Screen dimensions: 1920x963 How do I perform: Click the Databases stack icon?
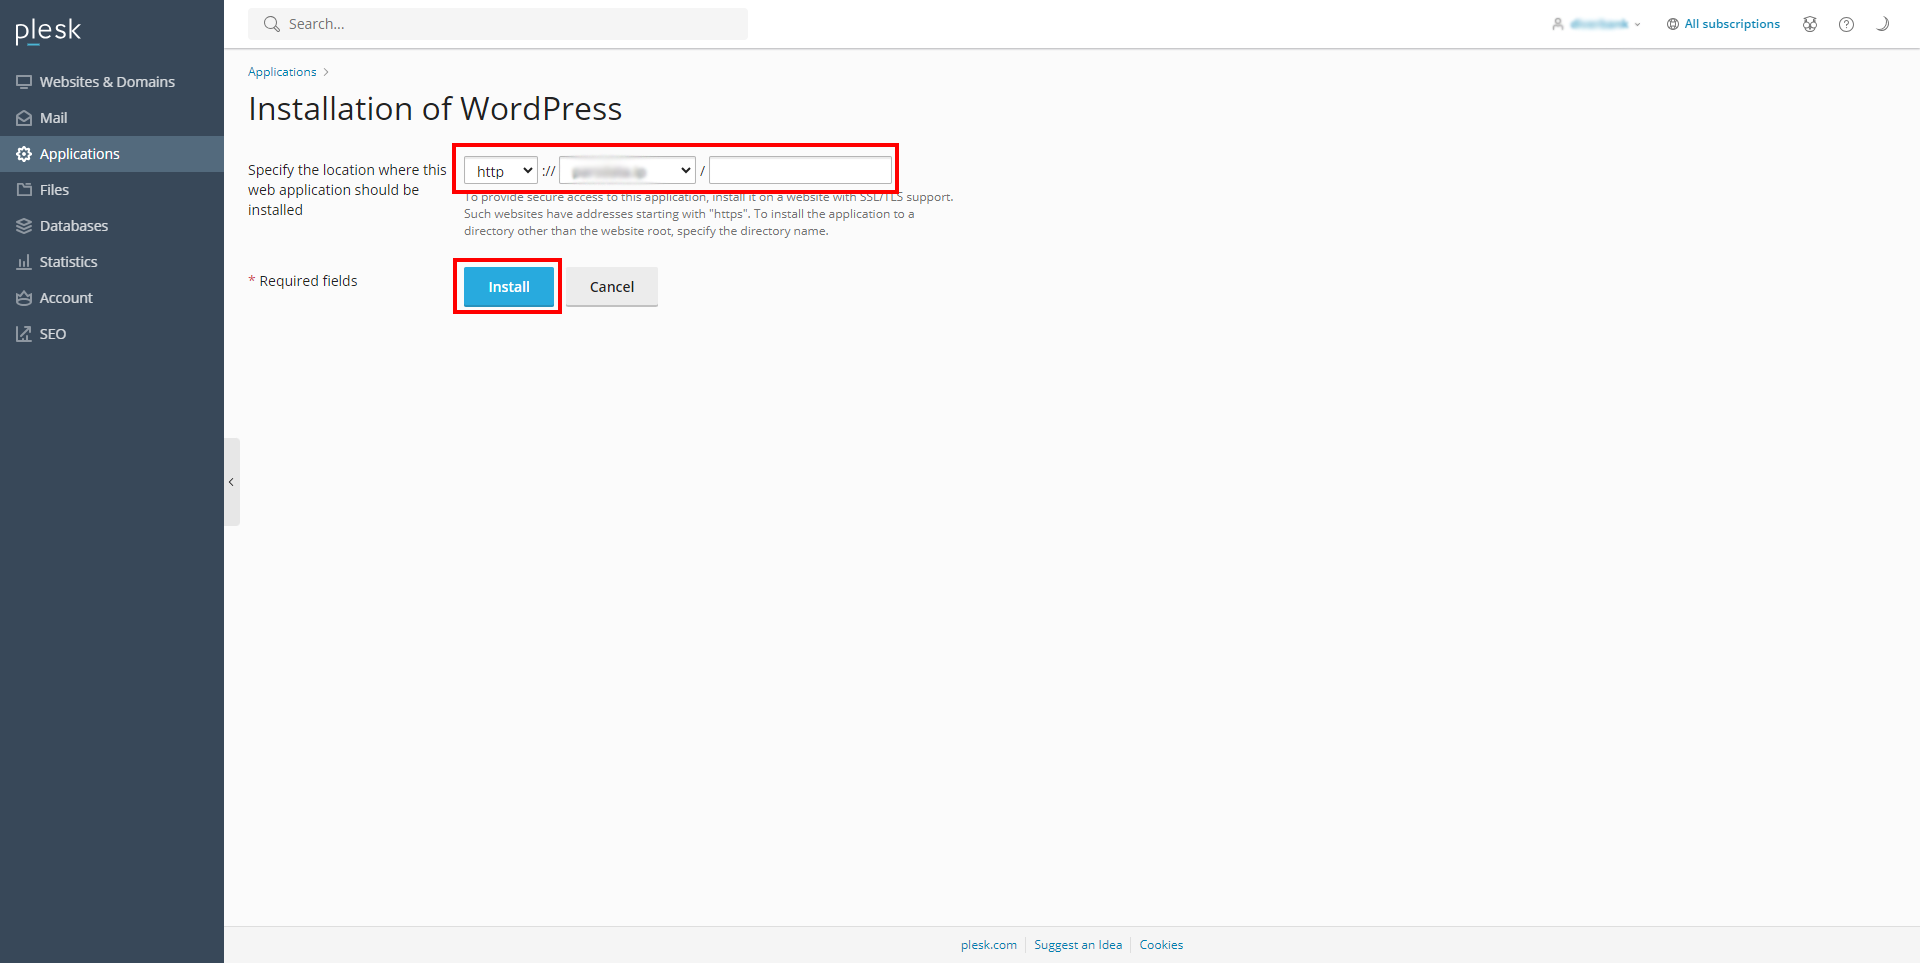click(x=24, y=226)
